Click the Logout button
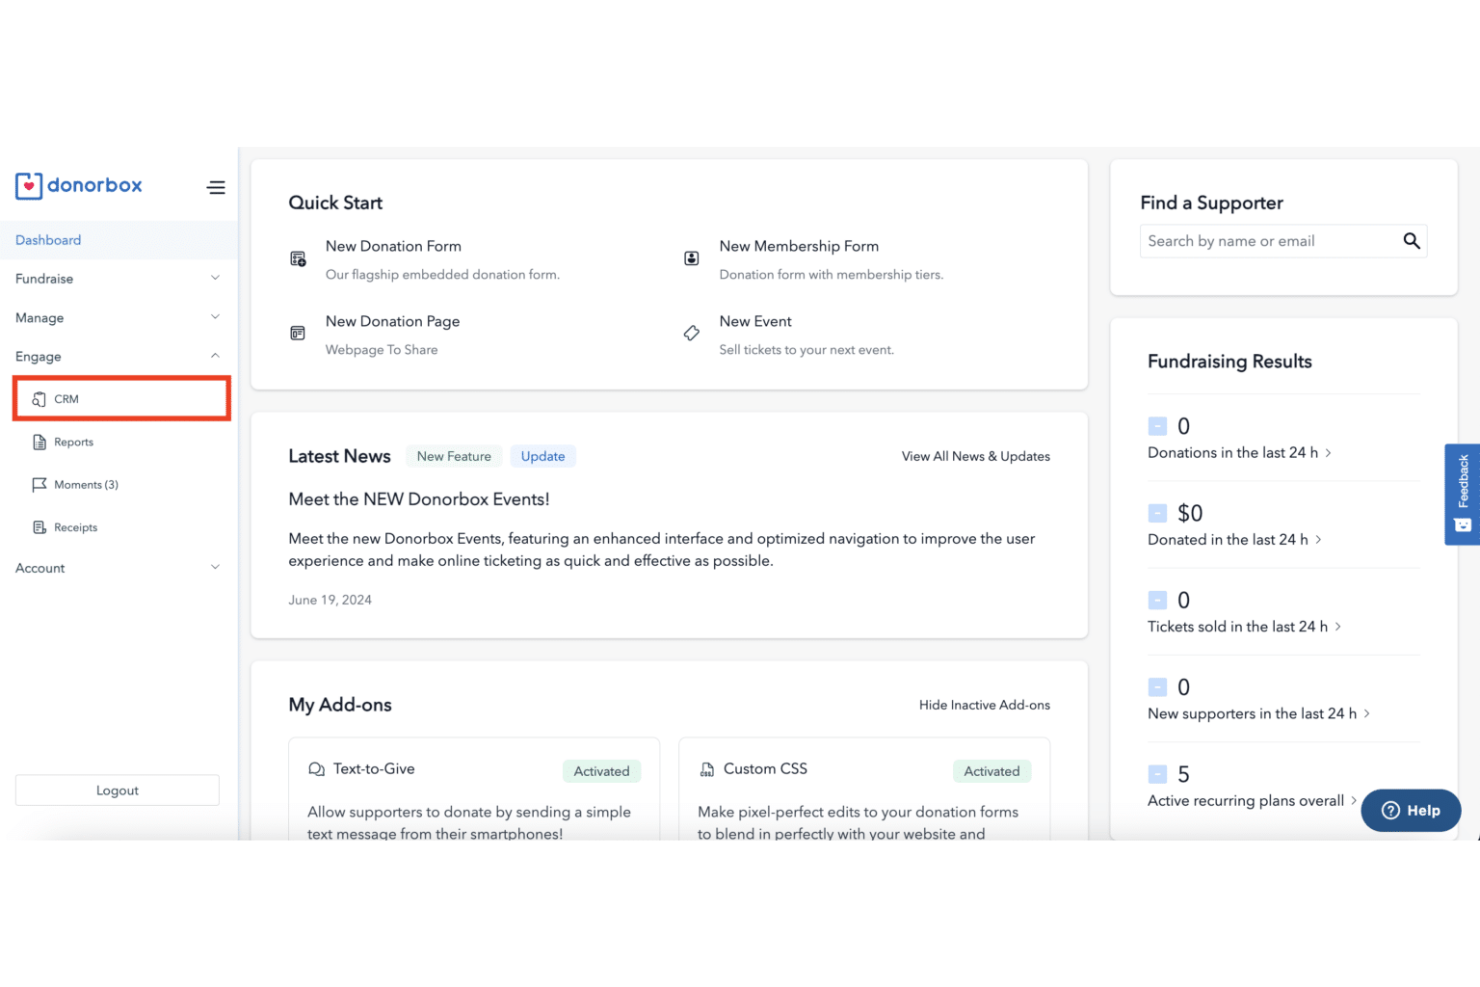This screenshot has height=987, width=1480. pos(117,789)
